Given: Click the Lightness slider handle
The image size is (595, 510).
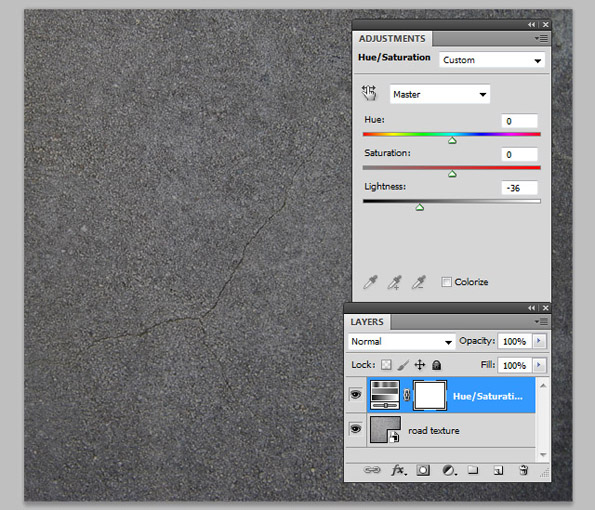Looking at the screenshot, I should (x=419, y=208).
